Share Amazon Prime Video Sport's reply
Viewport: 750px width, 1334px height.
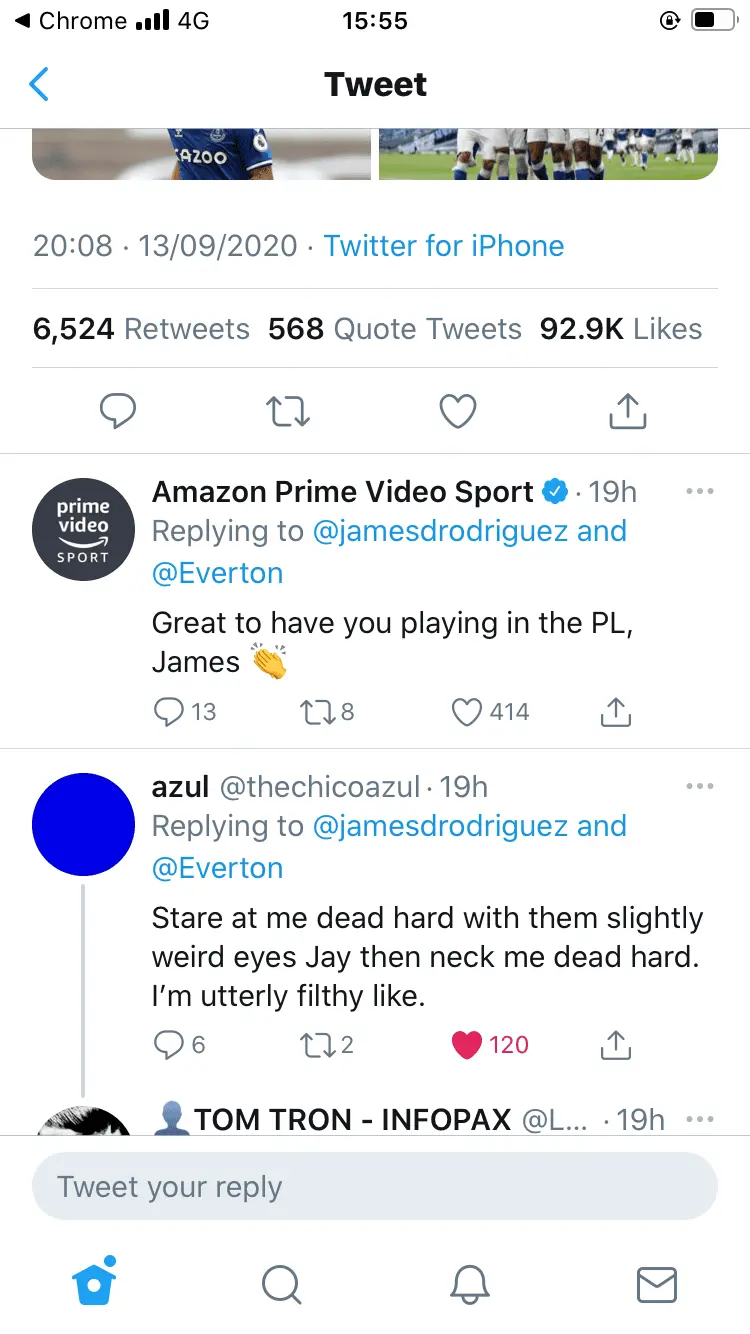click(616, 712)
